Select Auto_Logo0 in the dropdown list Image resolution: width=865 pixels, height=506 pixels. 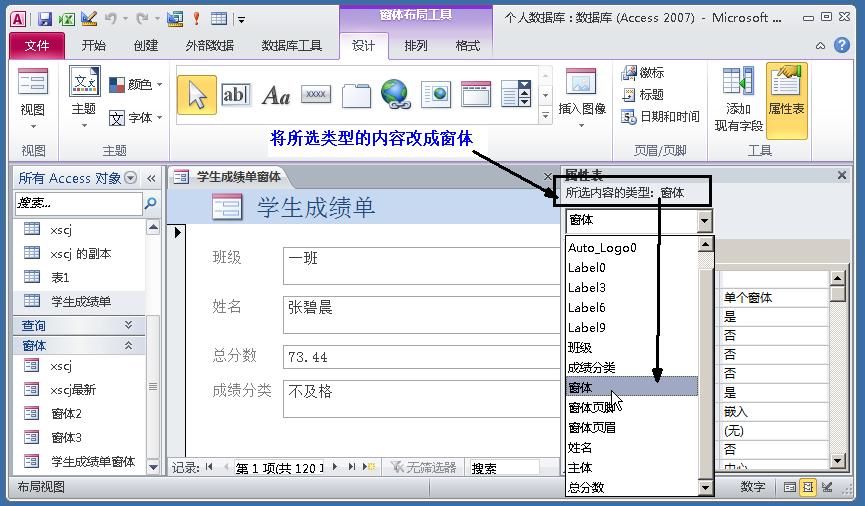click(x=632, y=248)
